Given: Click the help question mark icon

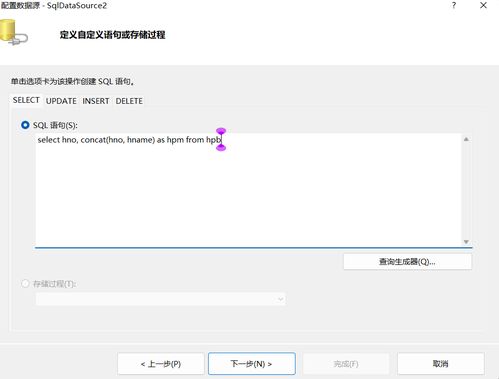Looking at the screenshot, I should (x=454, y=5).
